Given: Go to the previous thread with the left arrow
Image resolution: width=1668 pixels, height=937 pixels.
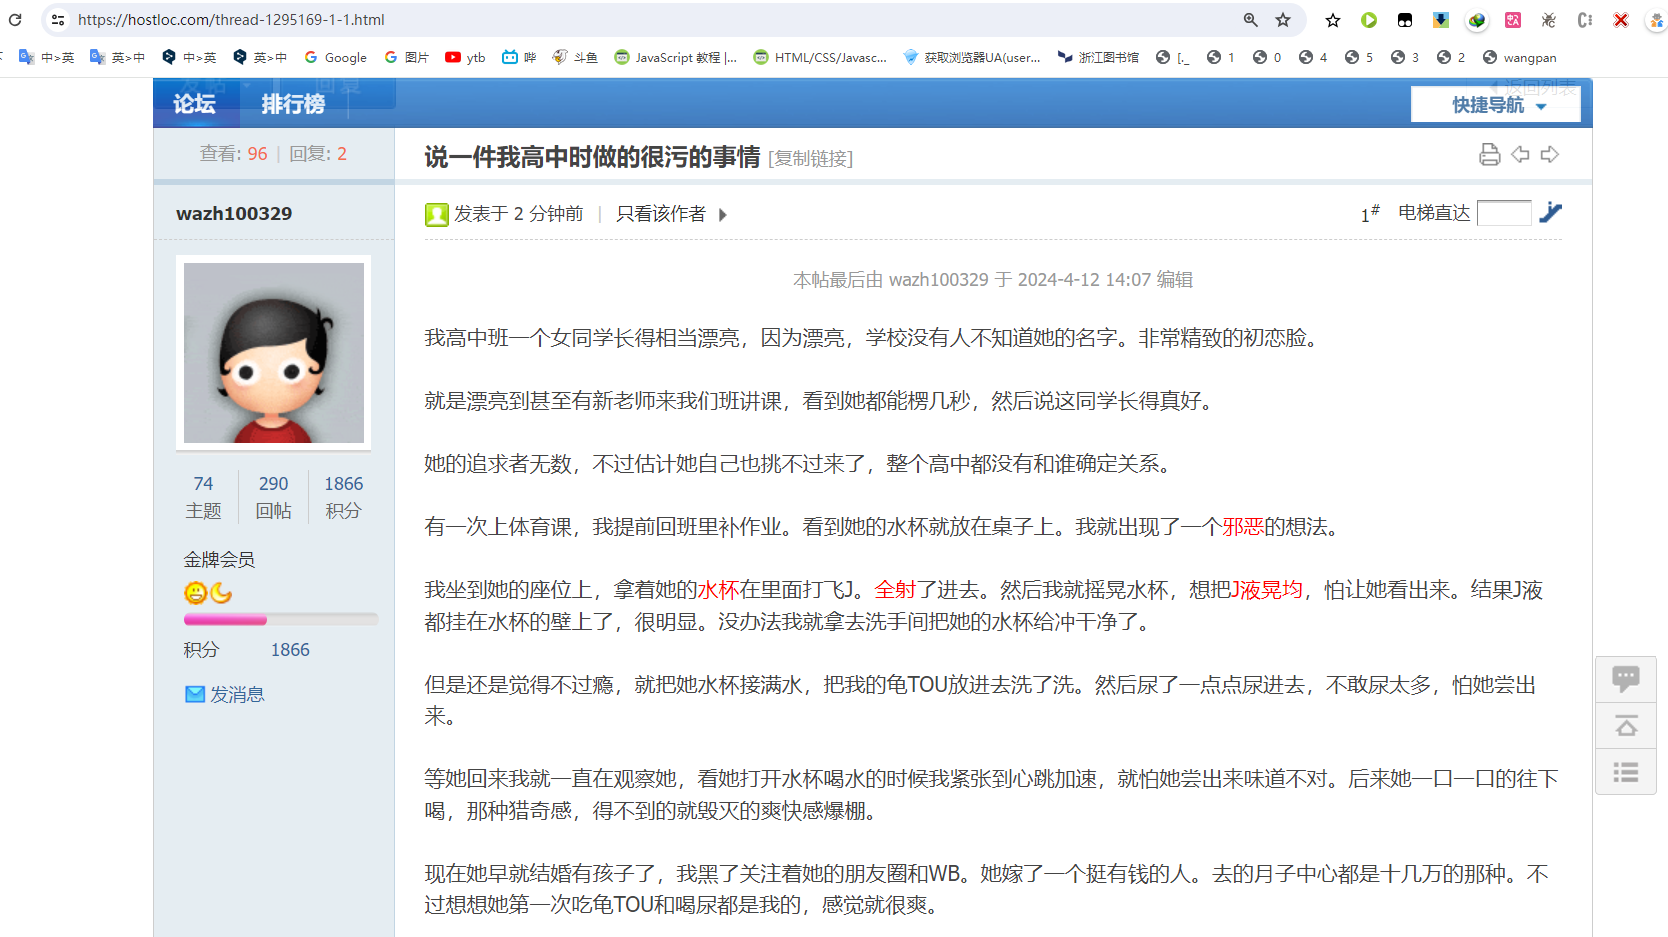Looking at the screenshot, I should coord(1520,154).
